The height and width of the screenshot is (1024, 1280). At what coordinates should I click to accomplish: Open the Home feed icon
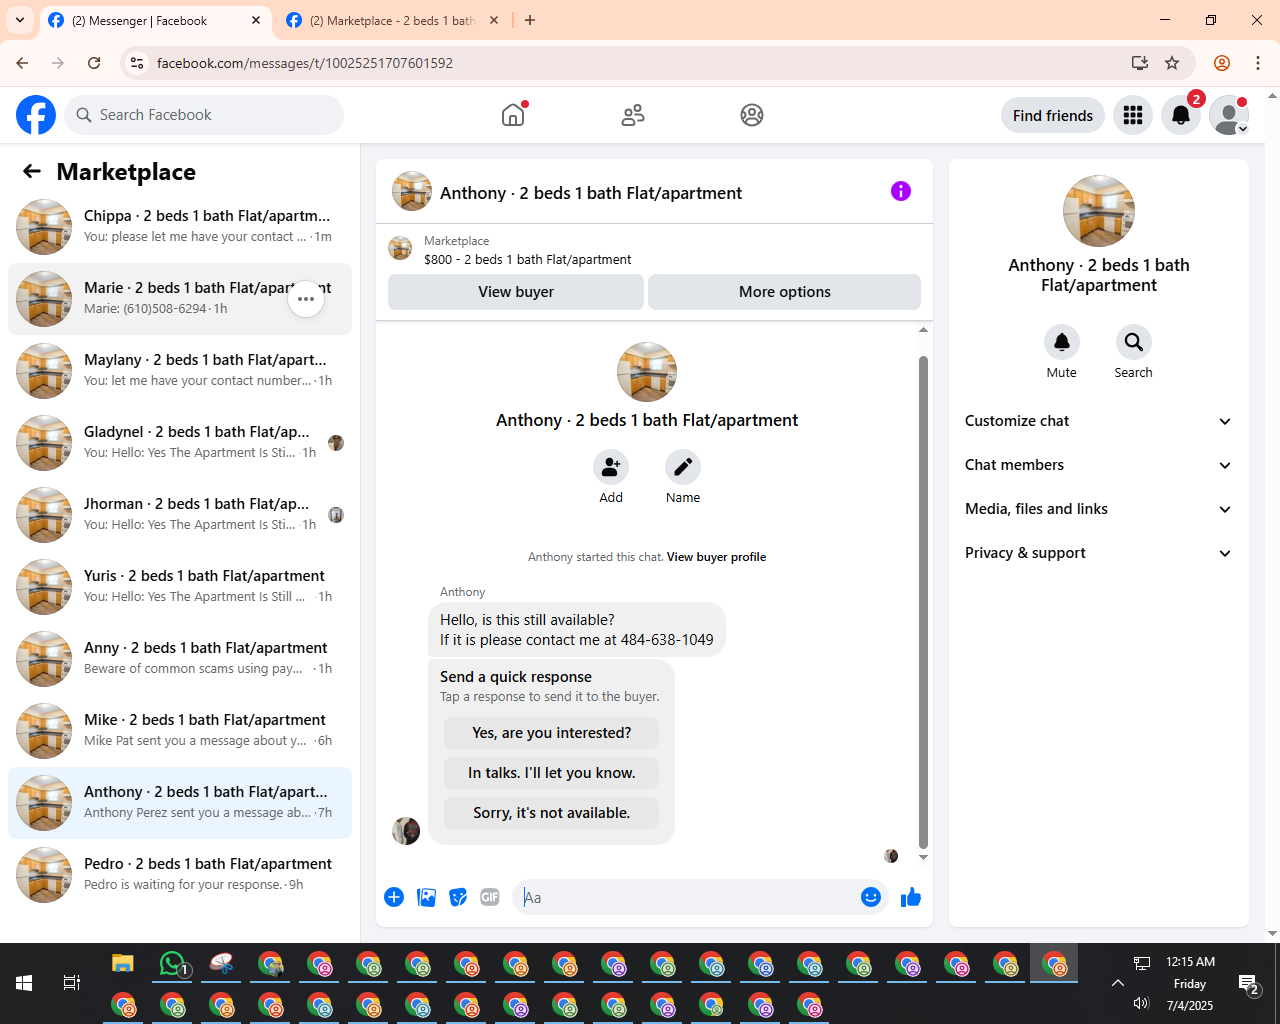(513, 115)
